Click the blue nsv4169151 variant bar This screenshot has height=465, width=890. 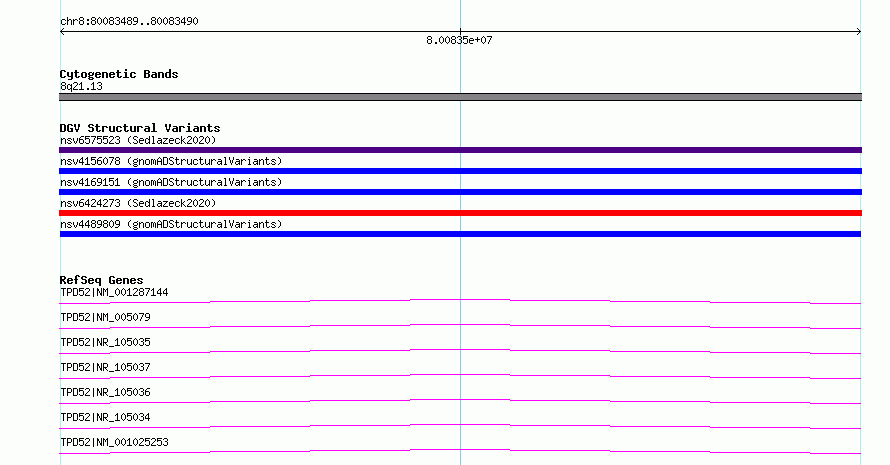pyautogui.click(x=460, y=192)
